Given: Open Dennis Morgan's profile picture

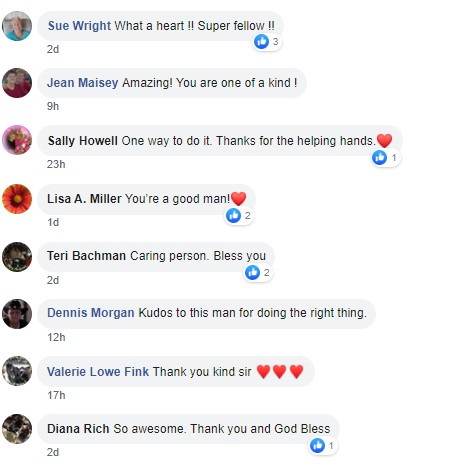Looking at the screenshot, I should pos(17,314).
